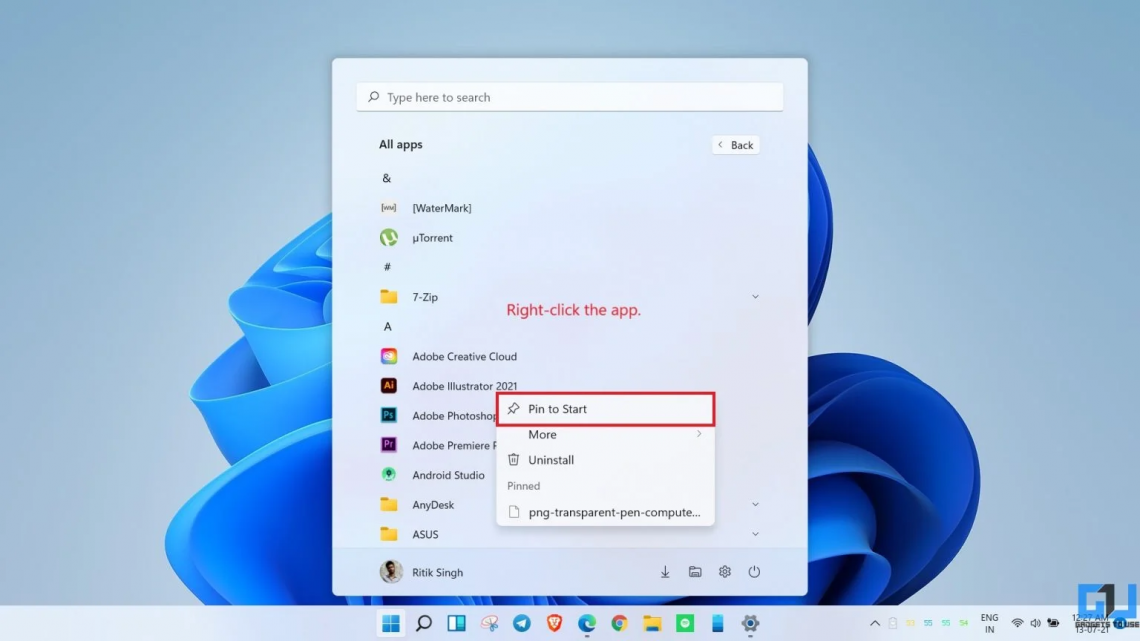This screenshot has height=641, width=1140.
Task: Click the Back button
Action: (x=735, y=144)
